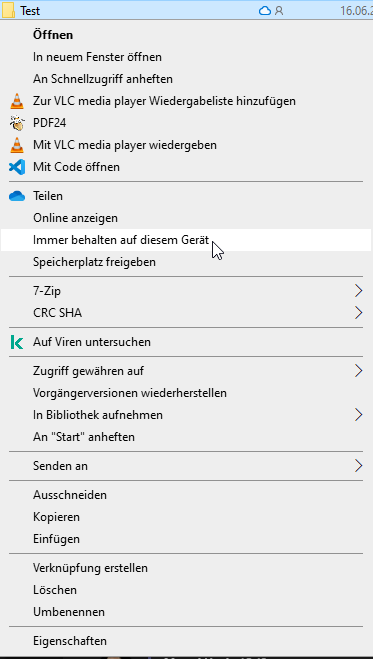373x659 pixels.
Task: Click the VLC cone icon beside wiedergeben
Action: click(17, 145)
